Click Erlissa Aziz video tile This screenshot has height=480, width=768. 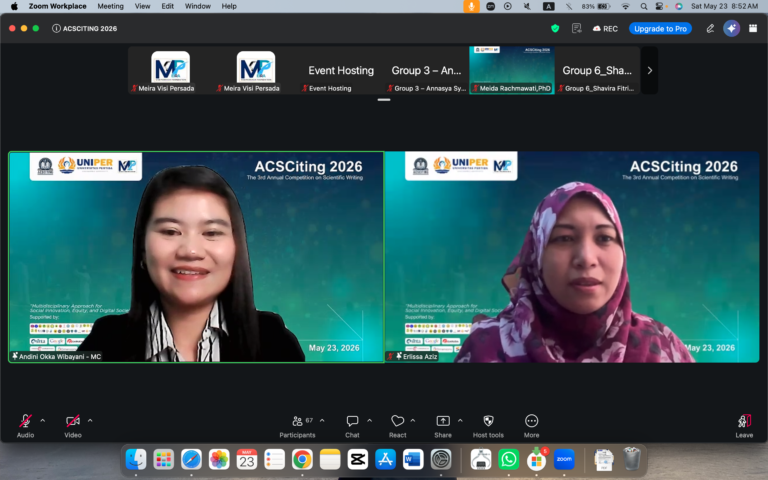[572, 257]
